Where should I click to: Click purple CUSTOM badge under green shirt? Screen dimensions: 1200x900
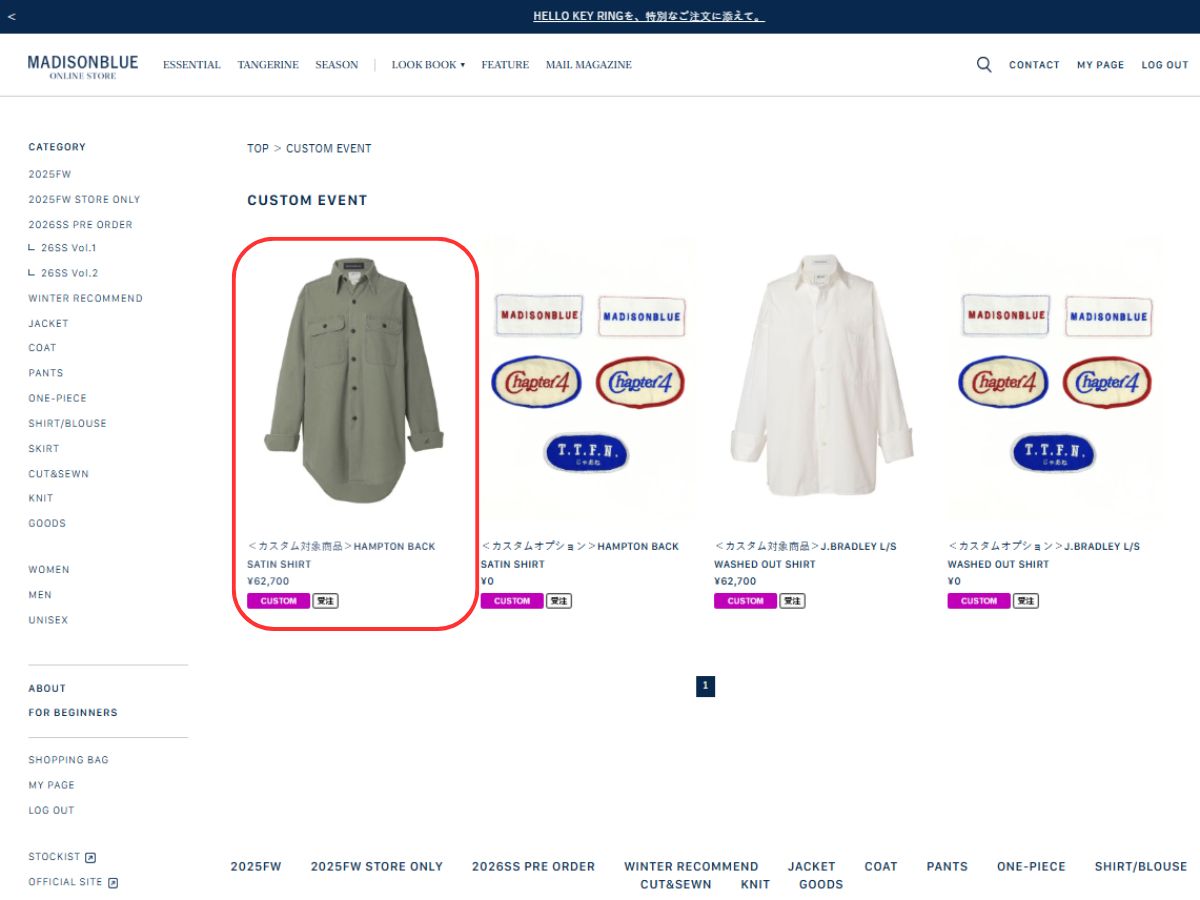(278, 601)
